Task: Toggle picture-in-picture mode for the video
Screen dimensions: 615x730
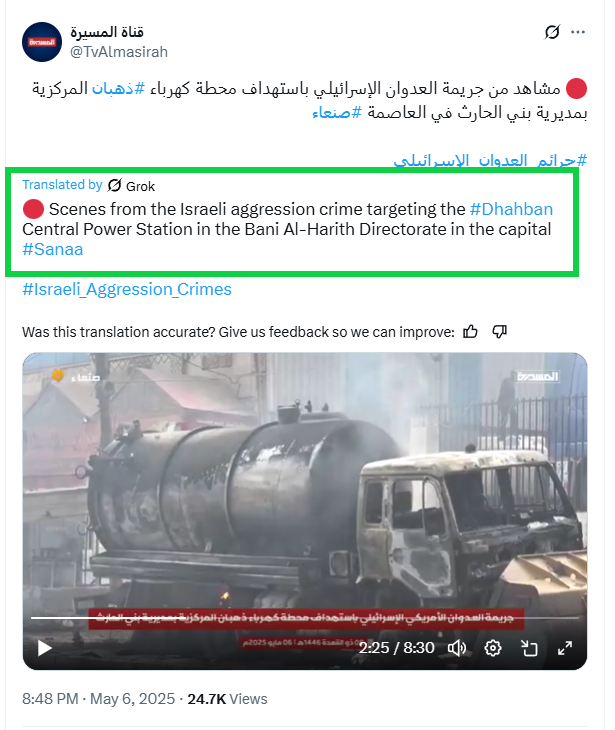Action: pyautogui.click(x=529, y=648)
